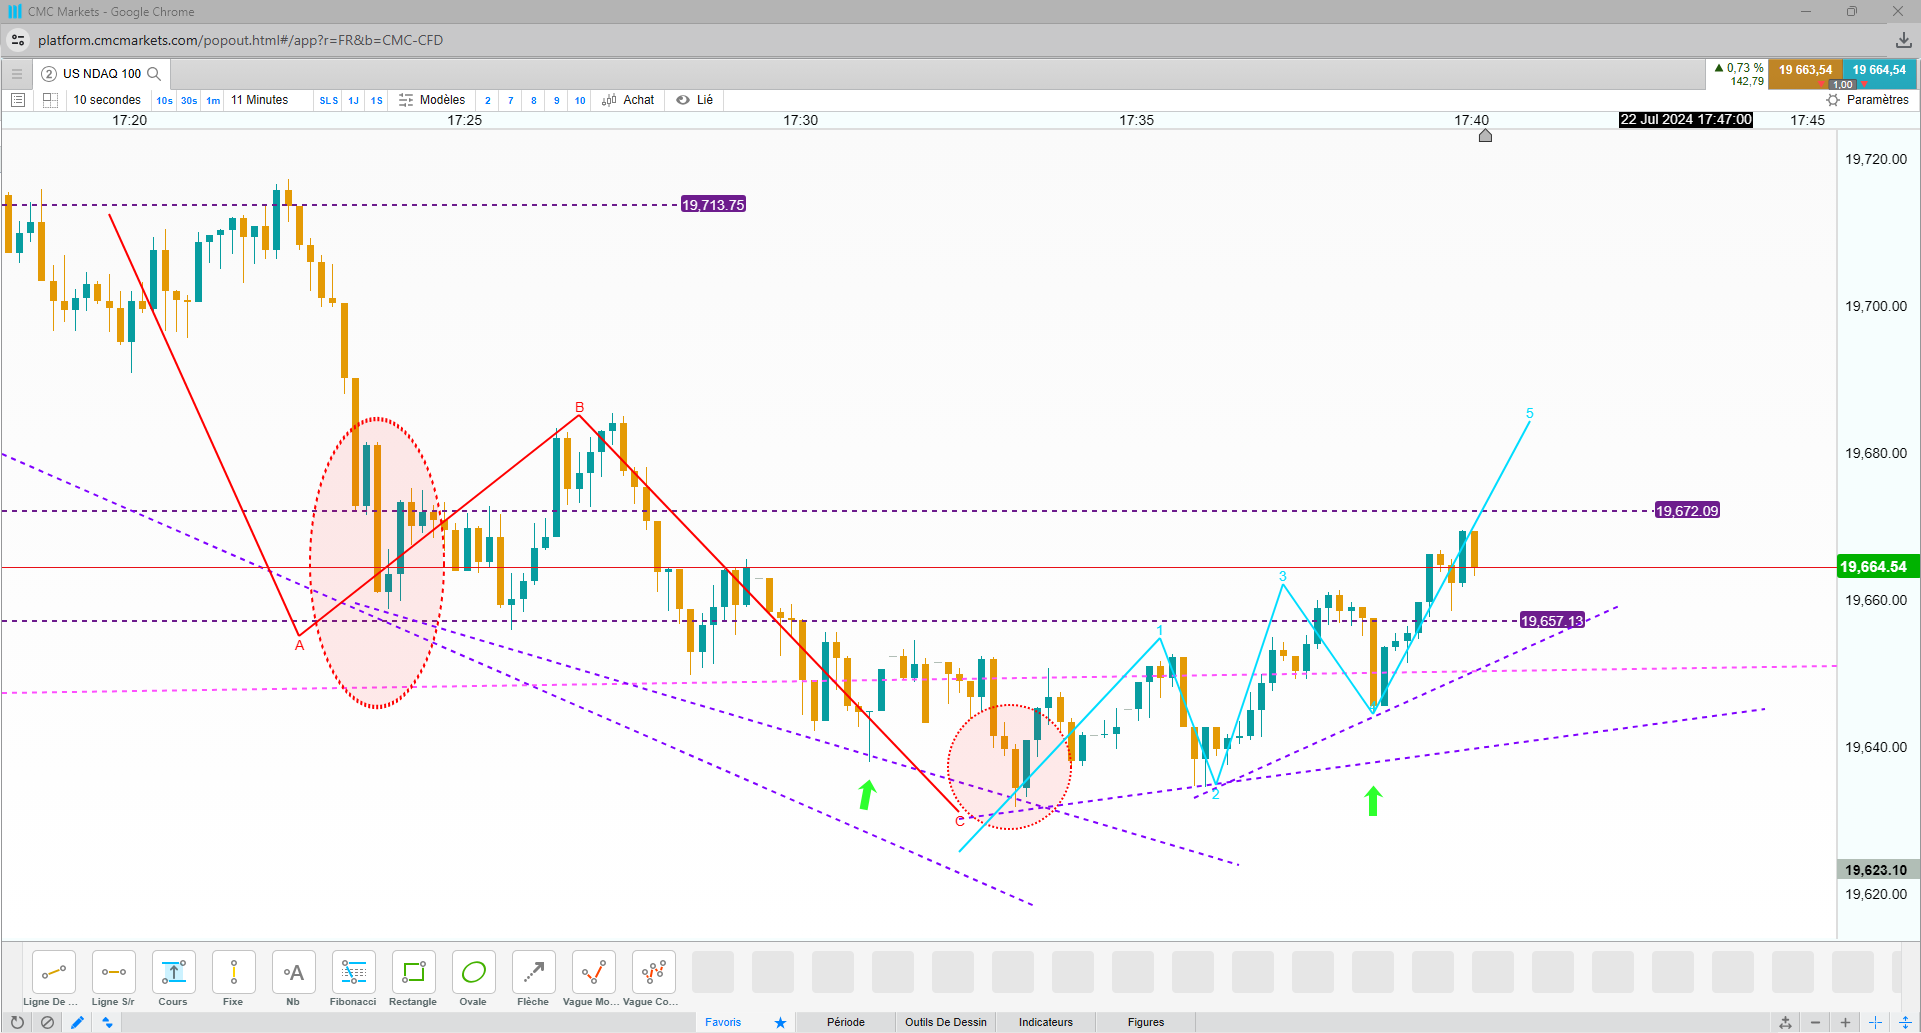Select the Ligne De trend drawing tool
Image resolution: width=1921 pixels, height=1033 pixels.
(x=54, y=972)
